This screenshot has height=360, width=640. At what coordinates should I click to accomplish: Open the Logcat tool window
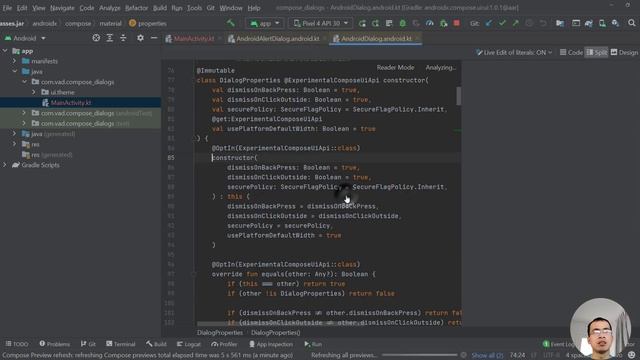coord(189,344)
